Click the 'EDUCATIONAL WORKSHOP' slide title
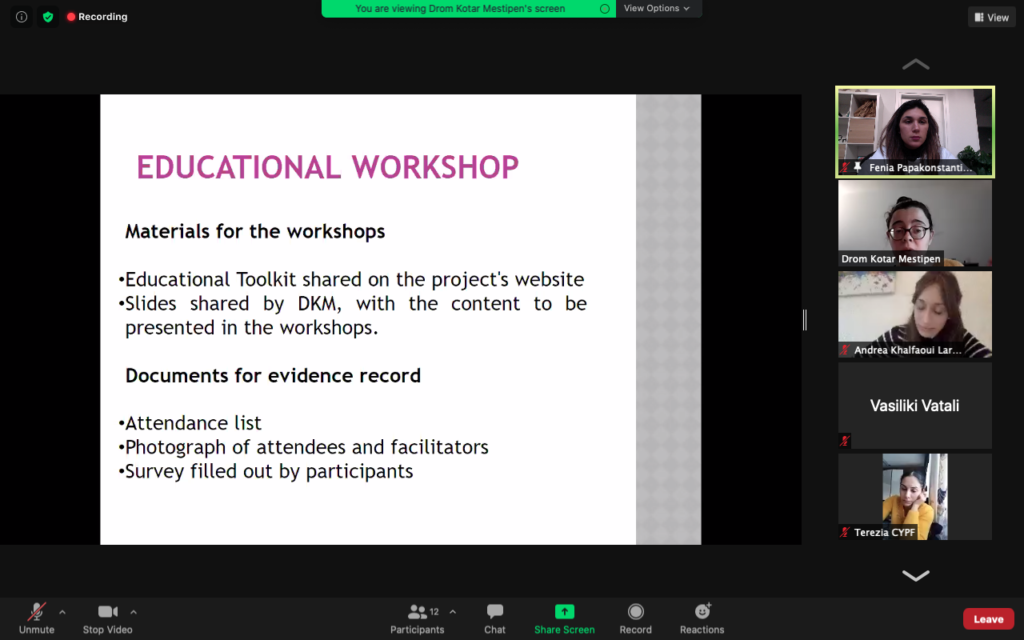Screen dimensions: 1024x640 328,167
